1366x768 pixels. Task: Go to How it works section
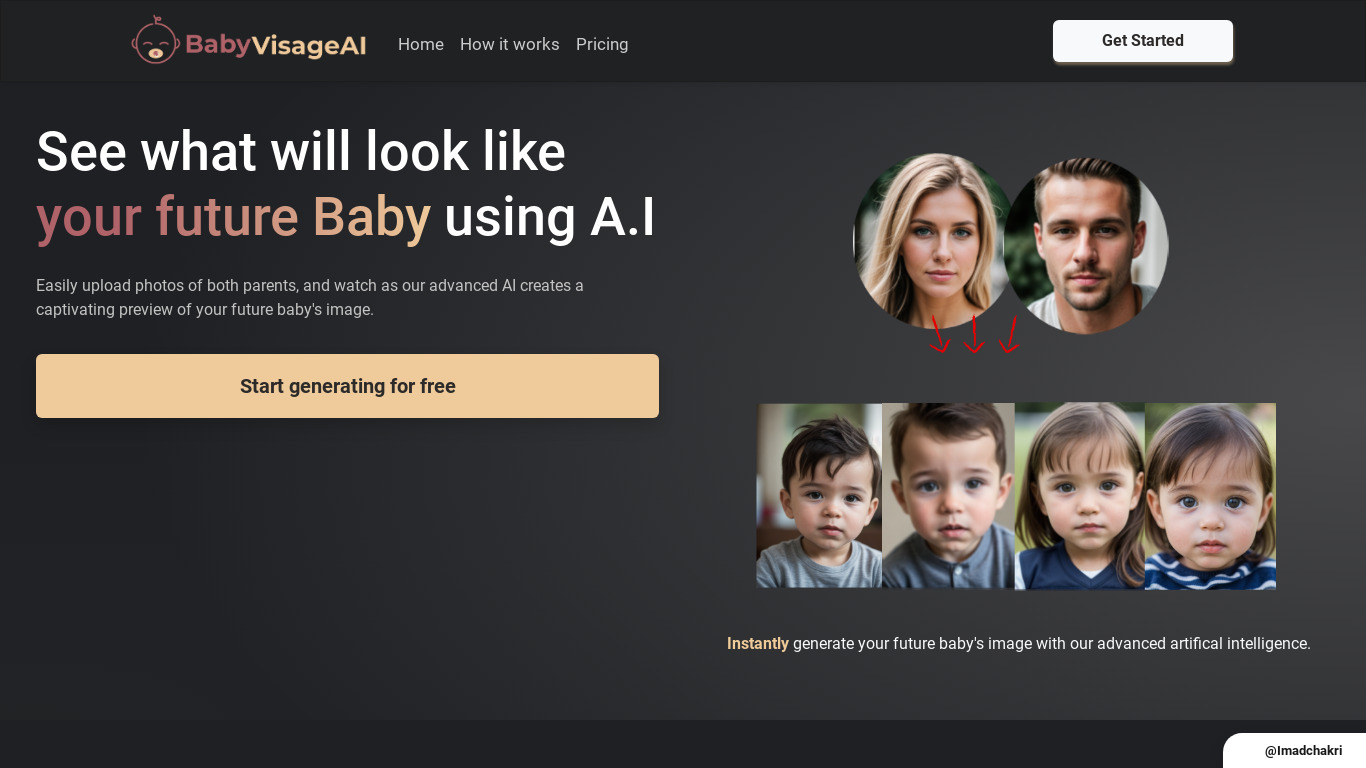tap(510, 44)
